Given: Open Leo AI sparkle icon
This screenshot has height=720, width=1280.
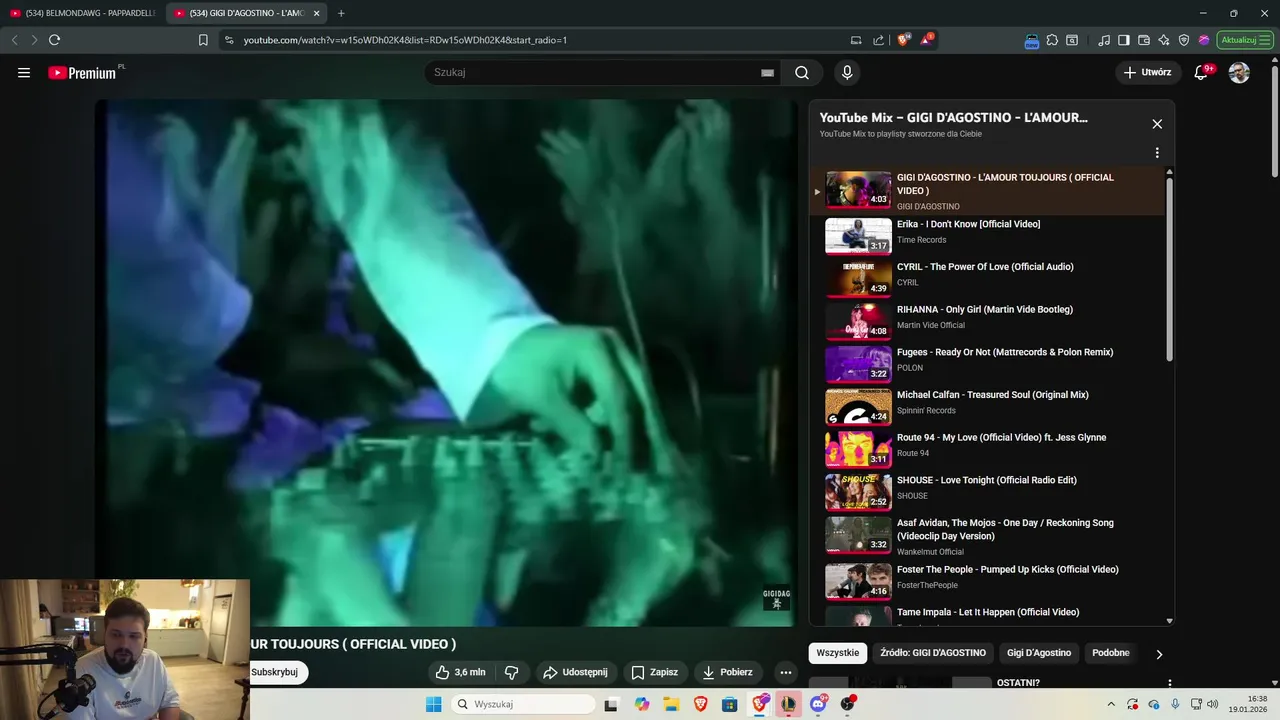Looking at the screenshot, I should click(1164, 40).
